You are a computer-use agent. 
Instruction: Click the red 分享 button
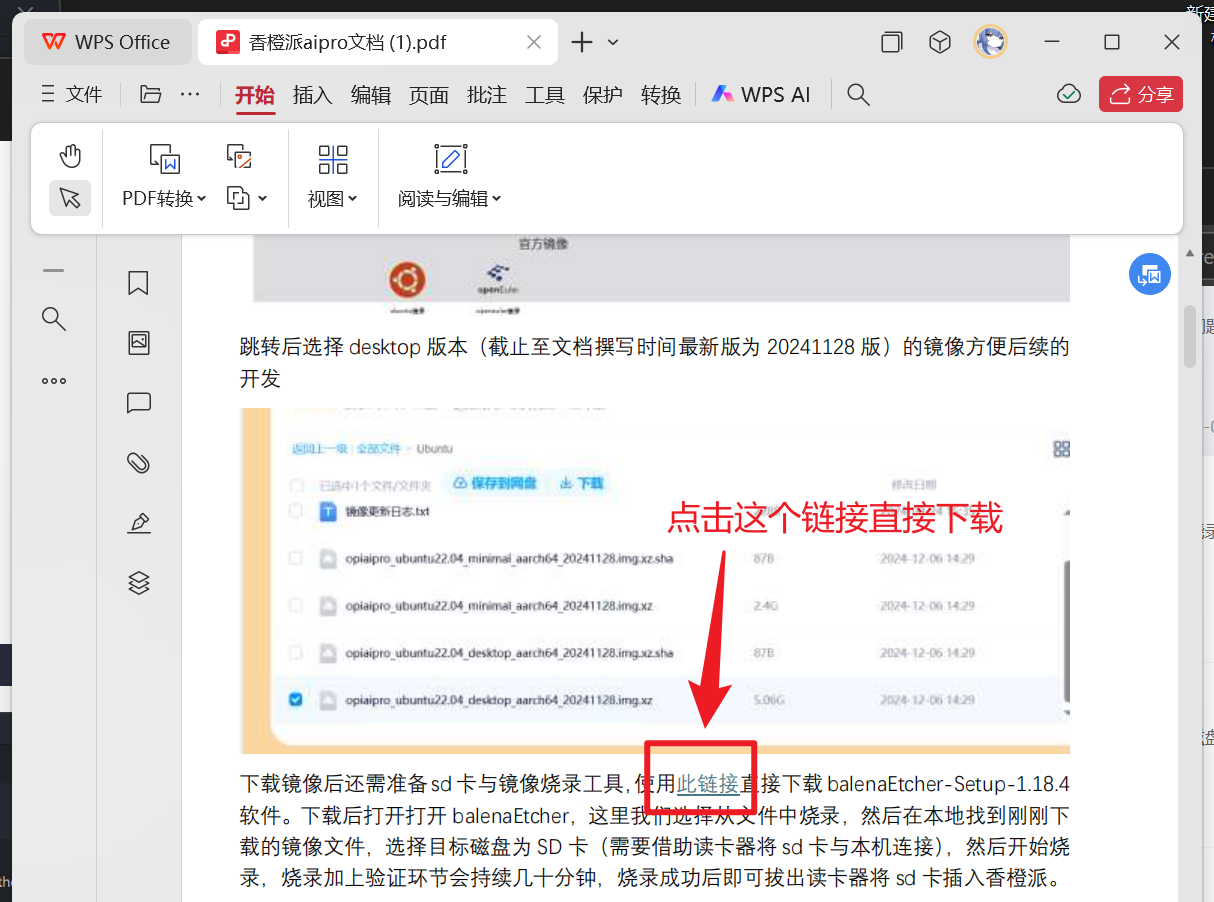(1141, 94)
